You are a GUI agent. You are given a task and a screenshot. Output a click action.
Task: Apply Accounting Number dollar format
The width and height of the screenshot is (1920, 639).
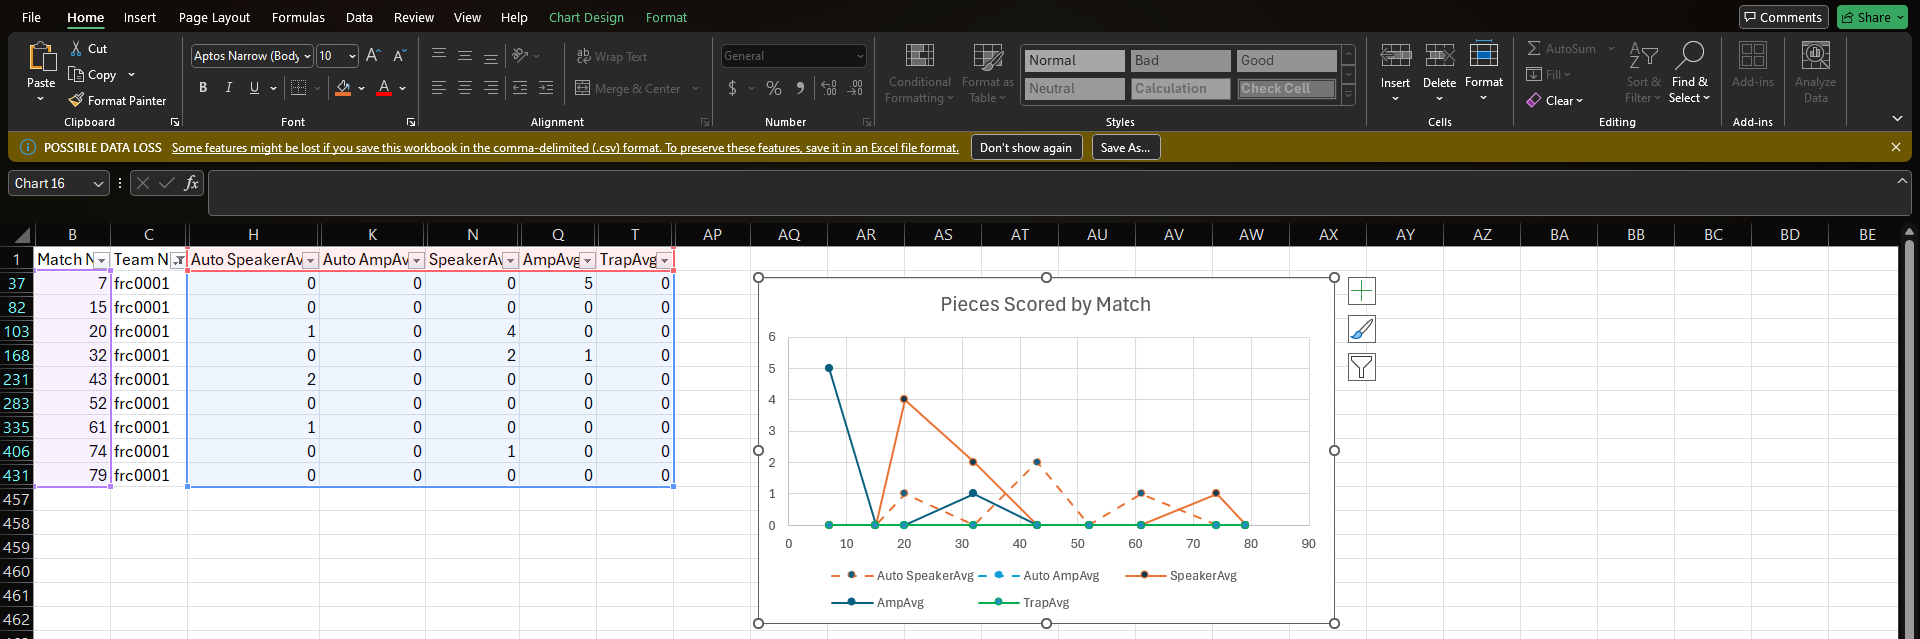tap(733, 88)
